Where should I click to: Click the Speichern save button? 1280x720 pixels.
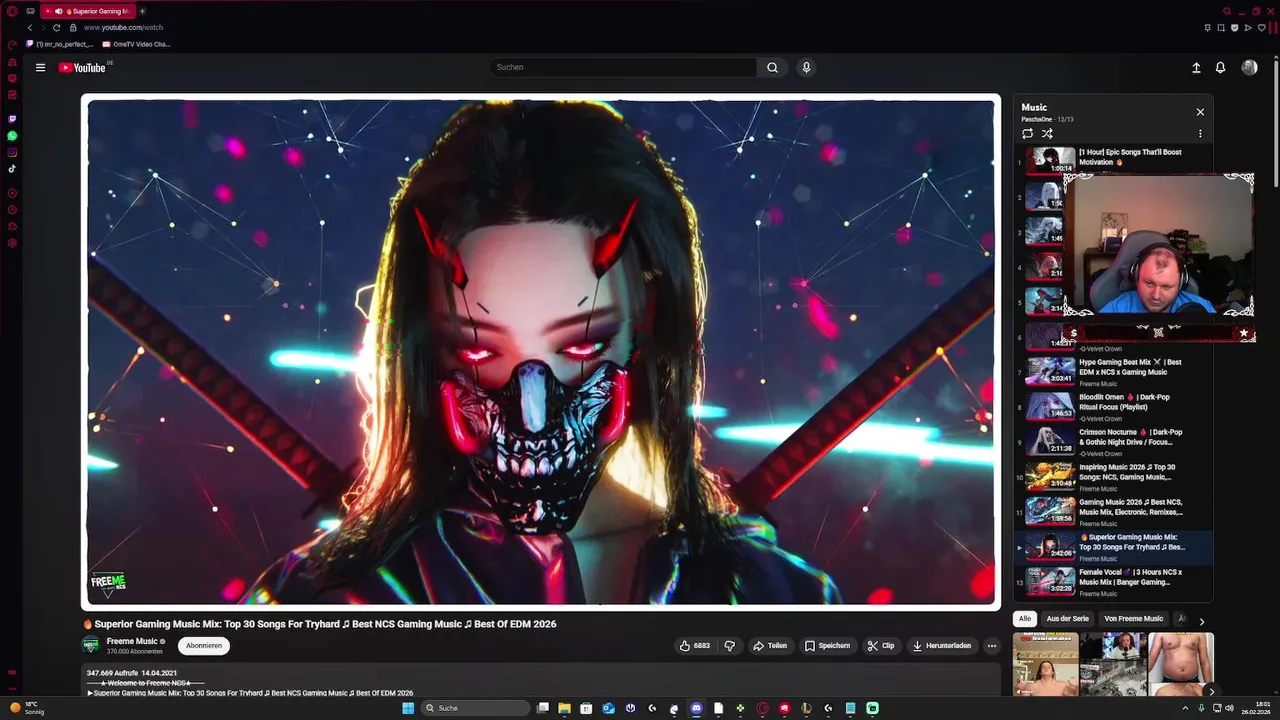827,646
